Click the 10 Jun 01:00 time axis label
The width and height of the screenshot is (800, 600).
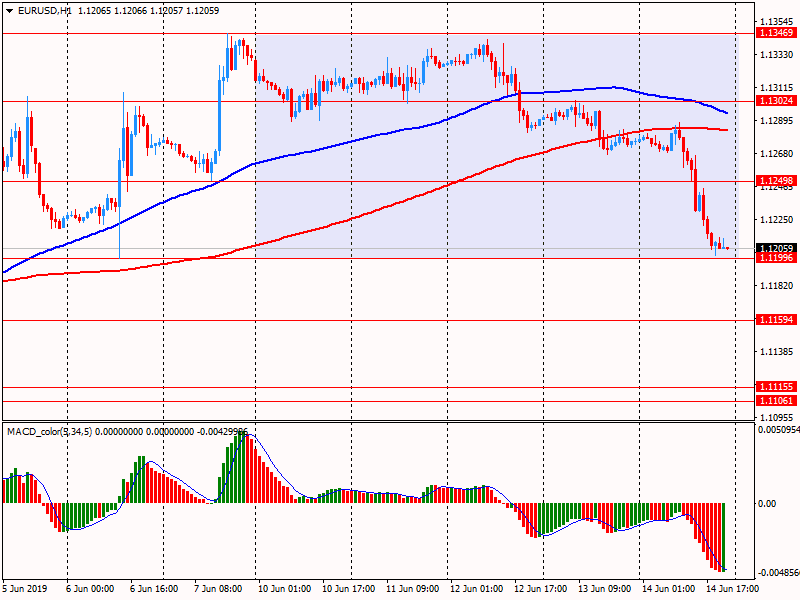[285, 589]
